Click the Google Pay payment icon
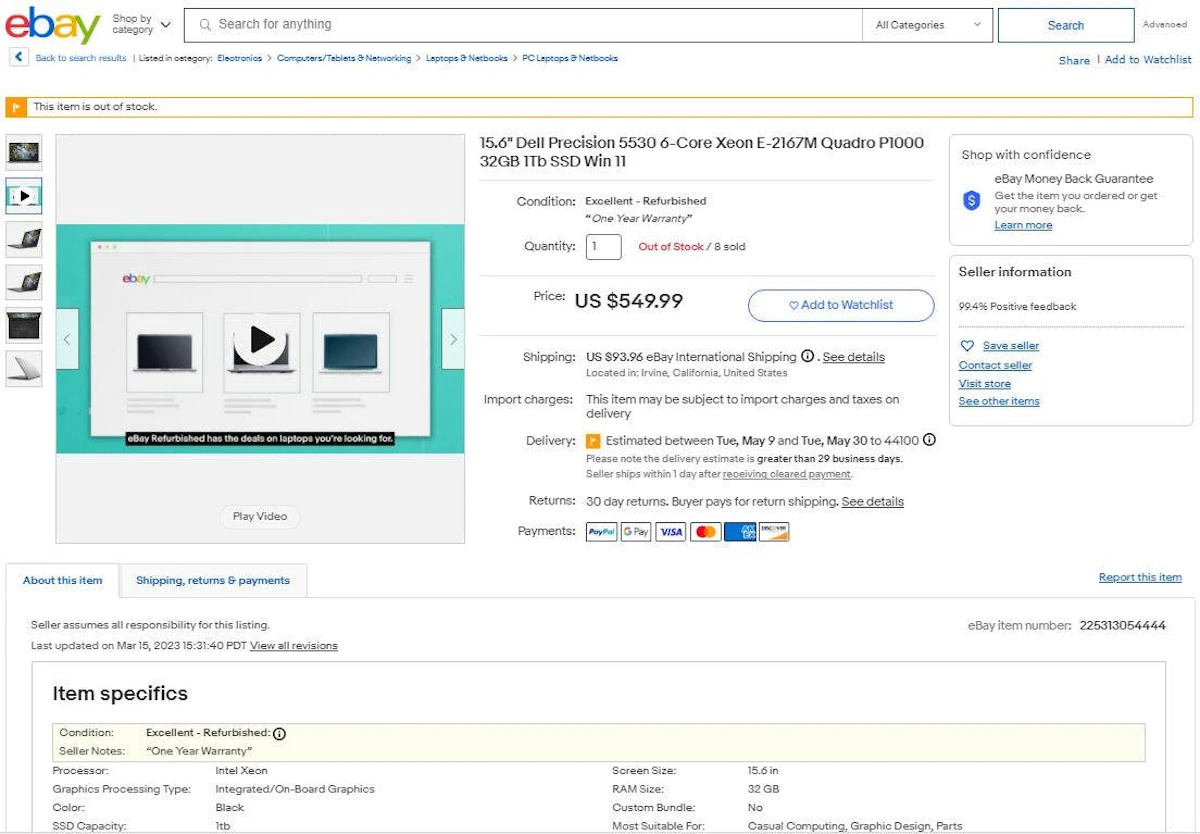 (x=636, y=532)
